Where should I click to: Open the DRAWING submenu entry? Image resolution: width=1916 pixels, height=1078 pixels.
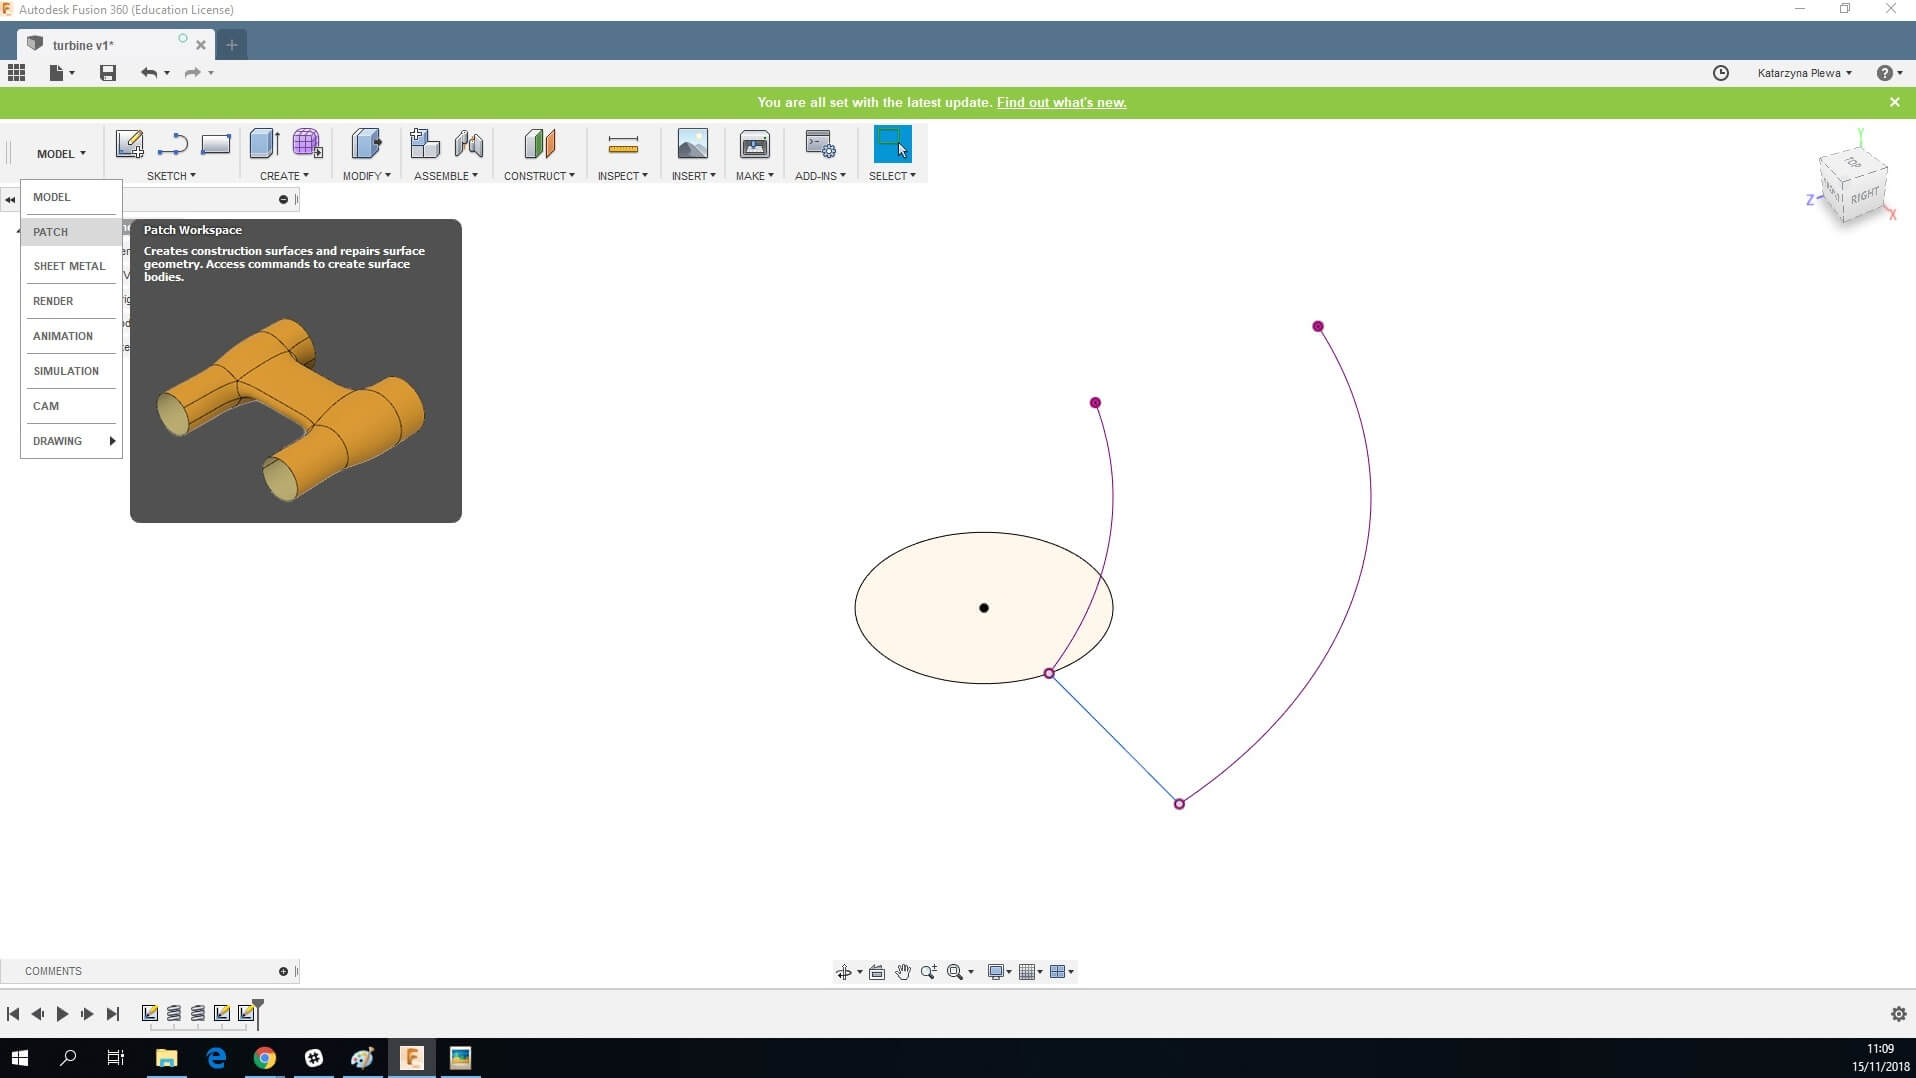pyautogui.click(x=71, y=441)
